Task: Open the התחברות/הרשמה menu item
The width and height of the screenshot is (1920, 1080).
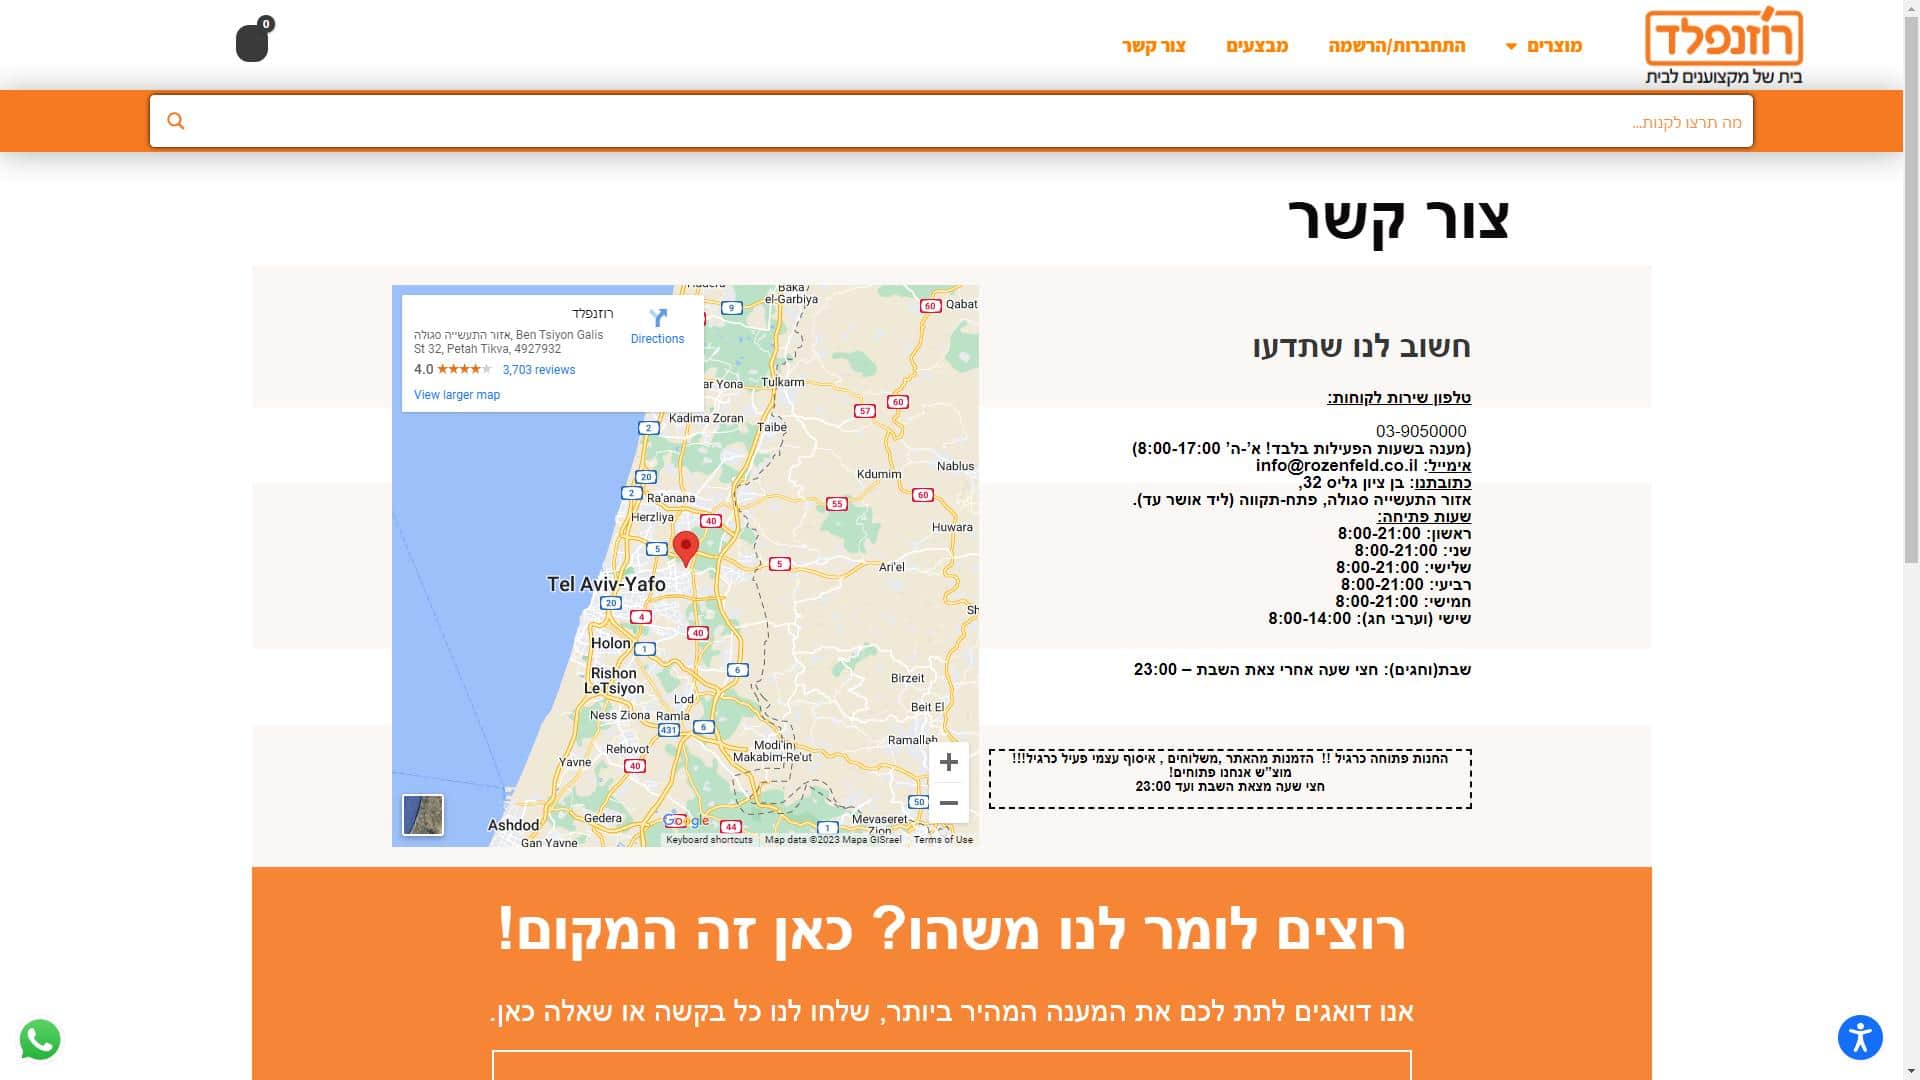Action: tap(1397, 46)
